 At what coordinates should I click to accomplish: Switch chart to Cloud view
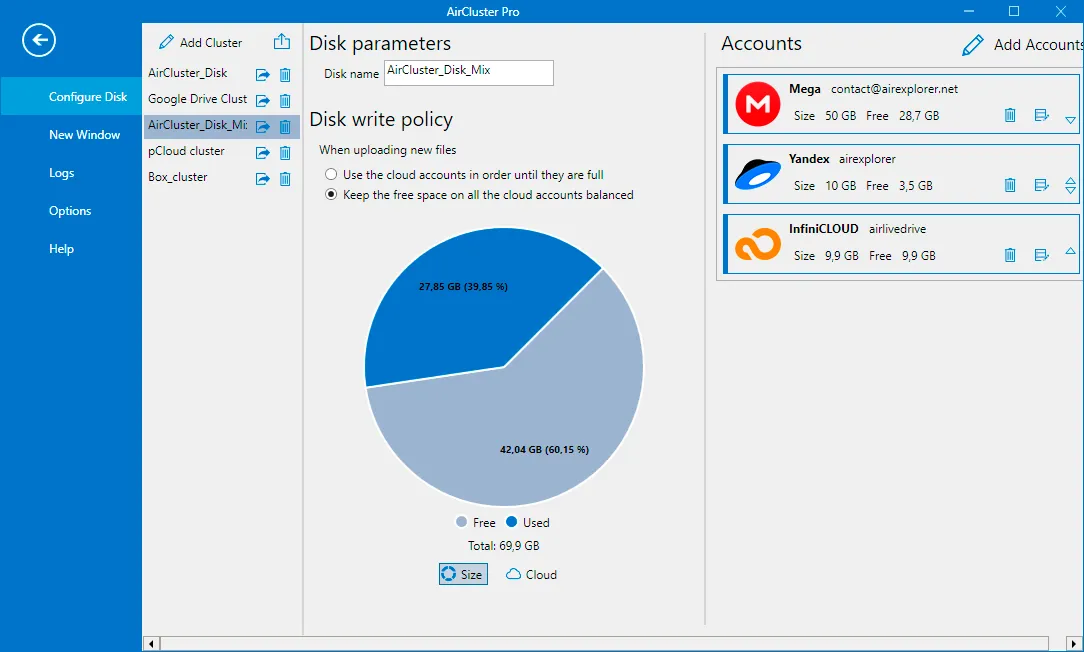tap(531, 575)
